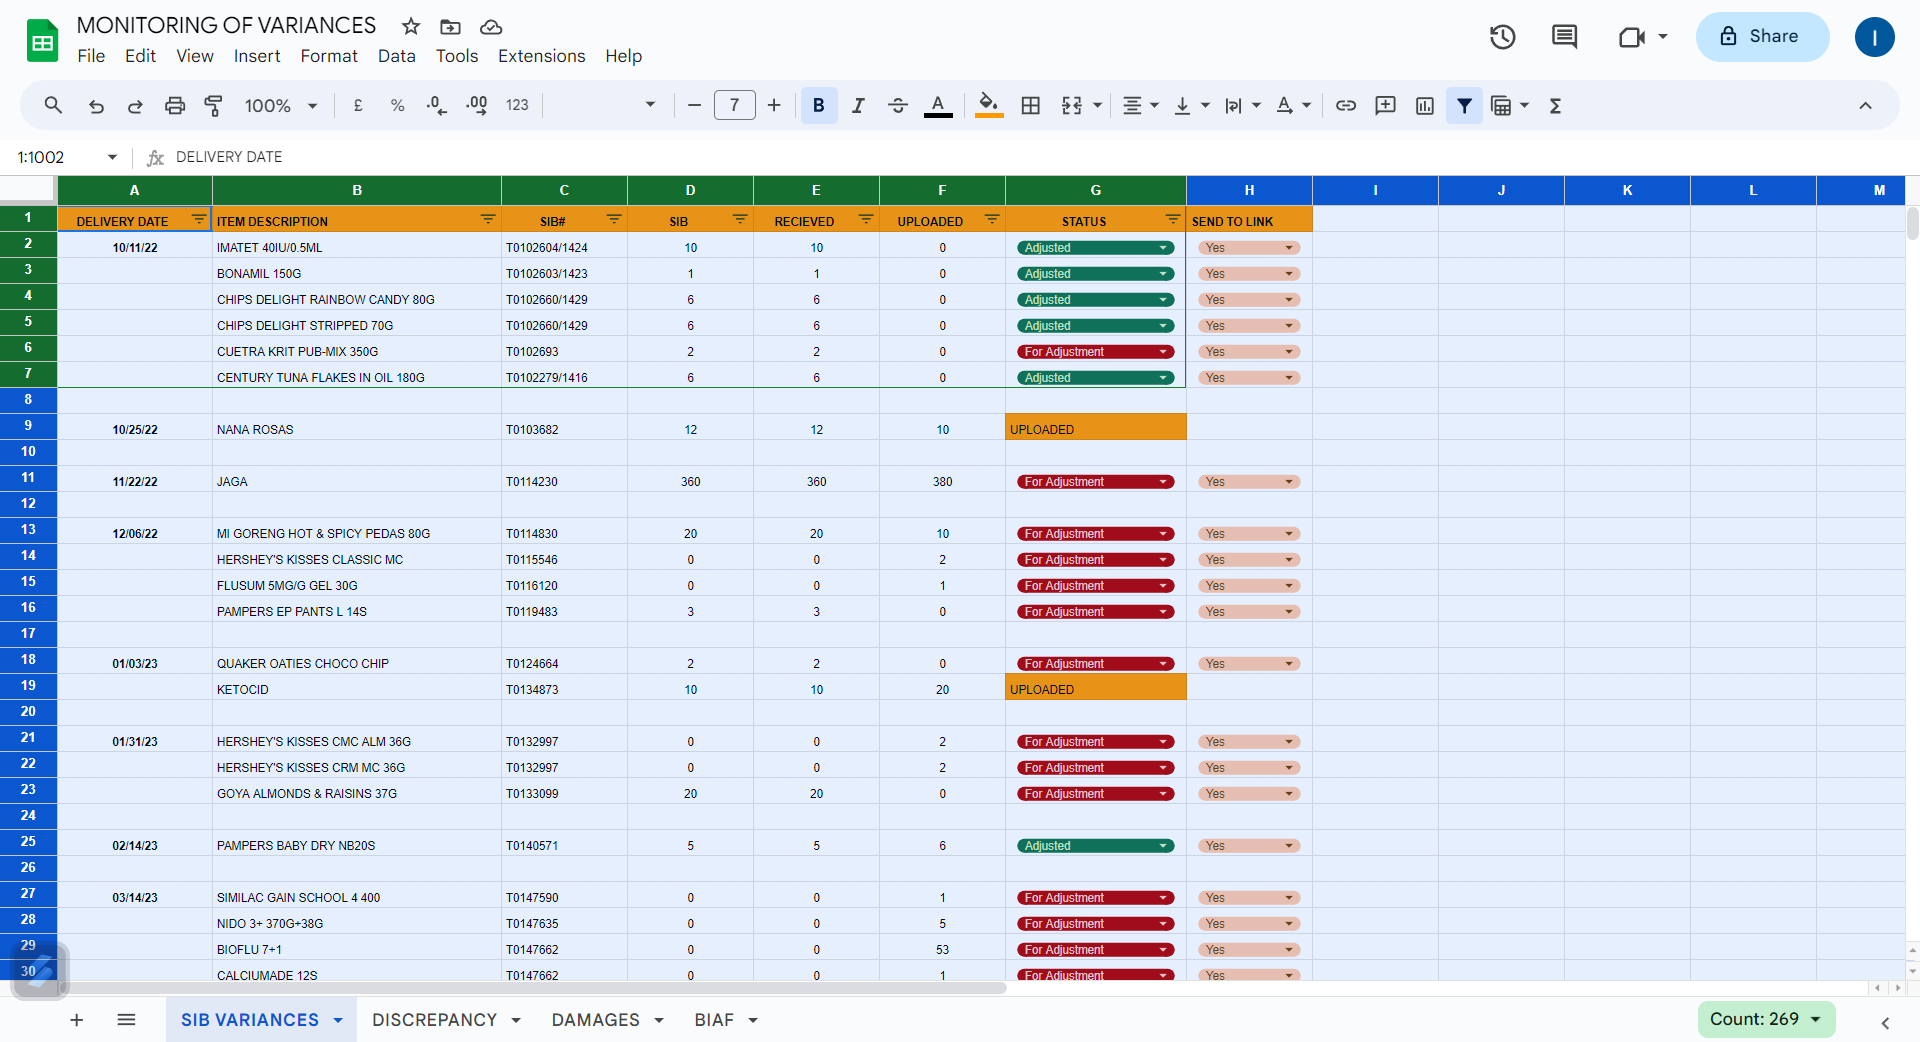Open status dropdown for CUETRA KRIT PUB-MIX
This screenshot has height=1042, width=1920.
pos(1096,352)
